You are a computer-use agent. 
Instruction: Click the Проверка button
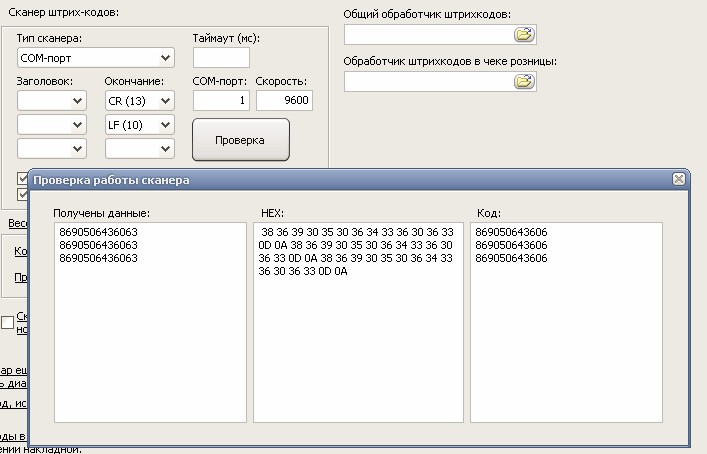[x=241, y=140]
